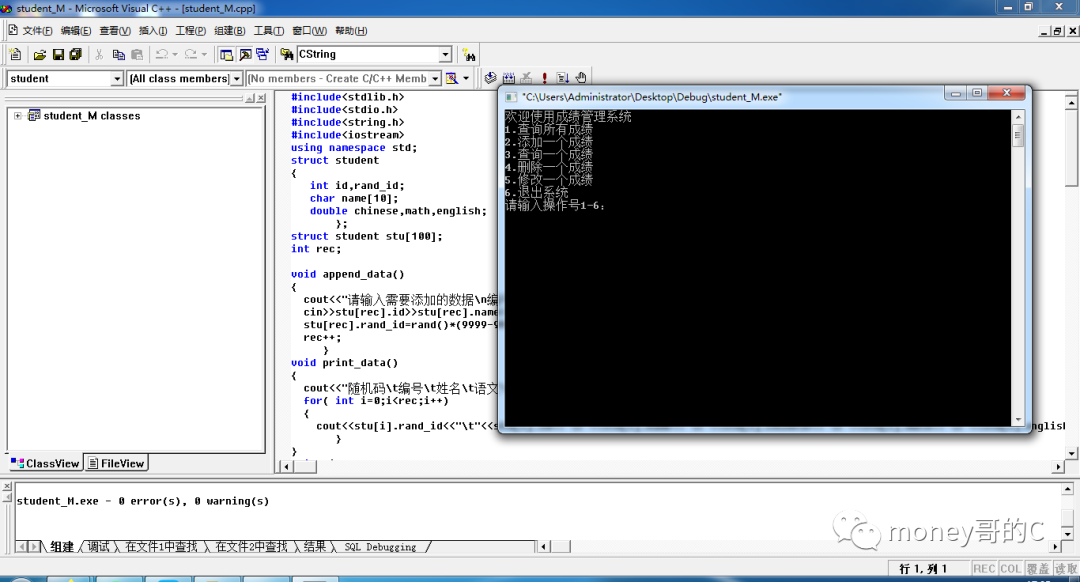Switch to the ClassView tab
1080x582 pixels.
[45, 464]
